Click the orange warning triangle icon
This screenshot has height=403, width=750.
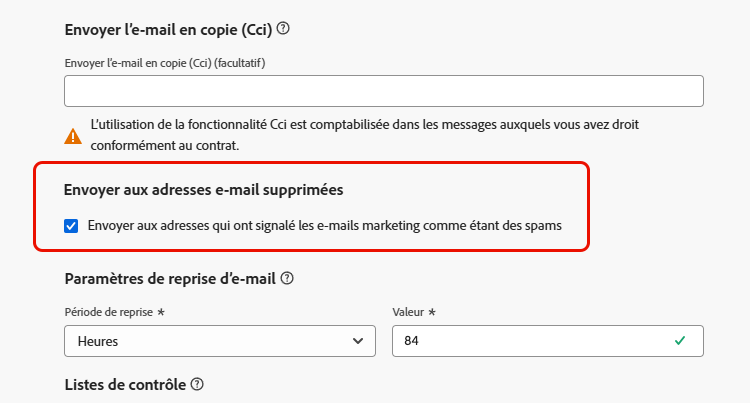tap(73, 135)
